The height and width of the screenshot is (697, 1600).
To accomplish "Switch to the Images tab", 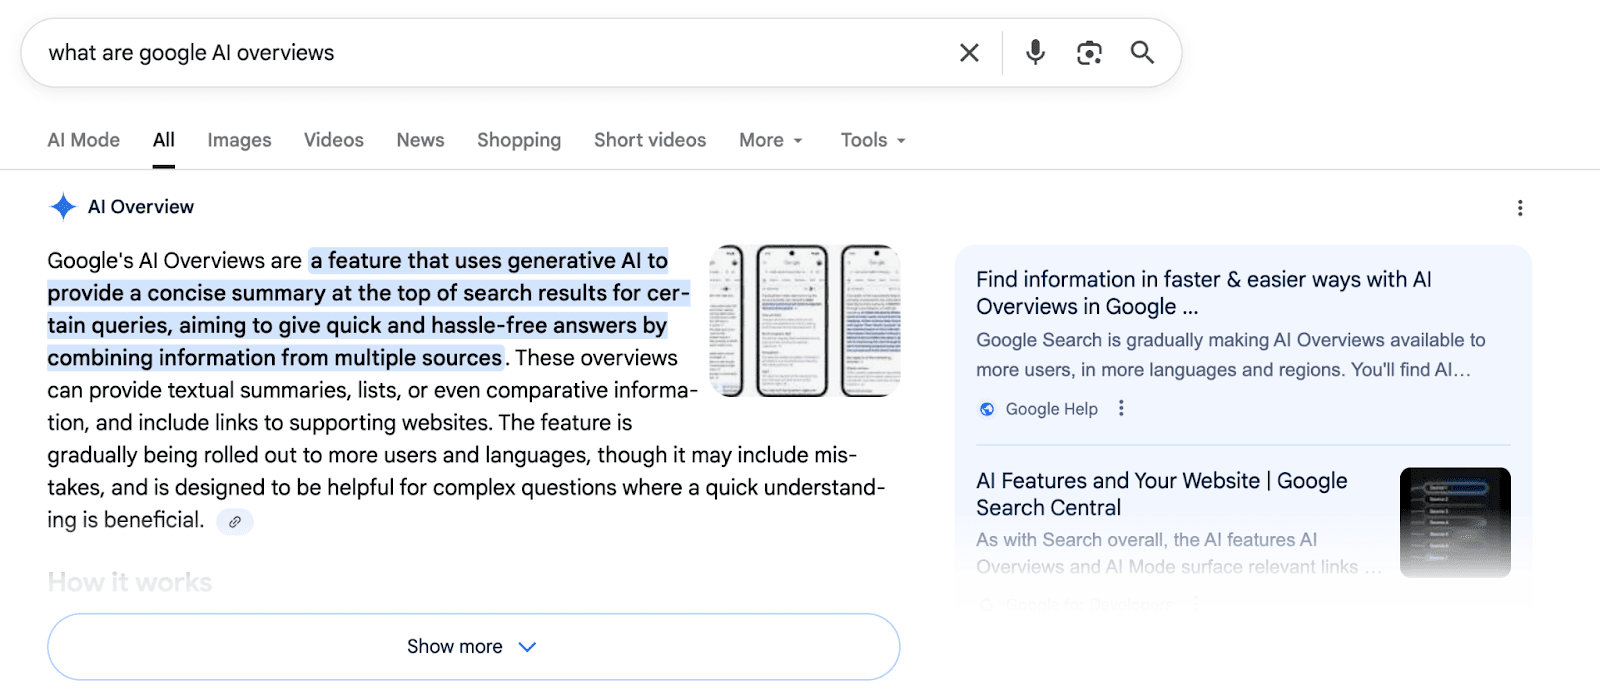I will click(238, 140).
